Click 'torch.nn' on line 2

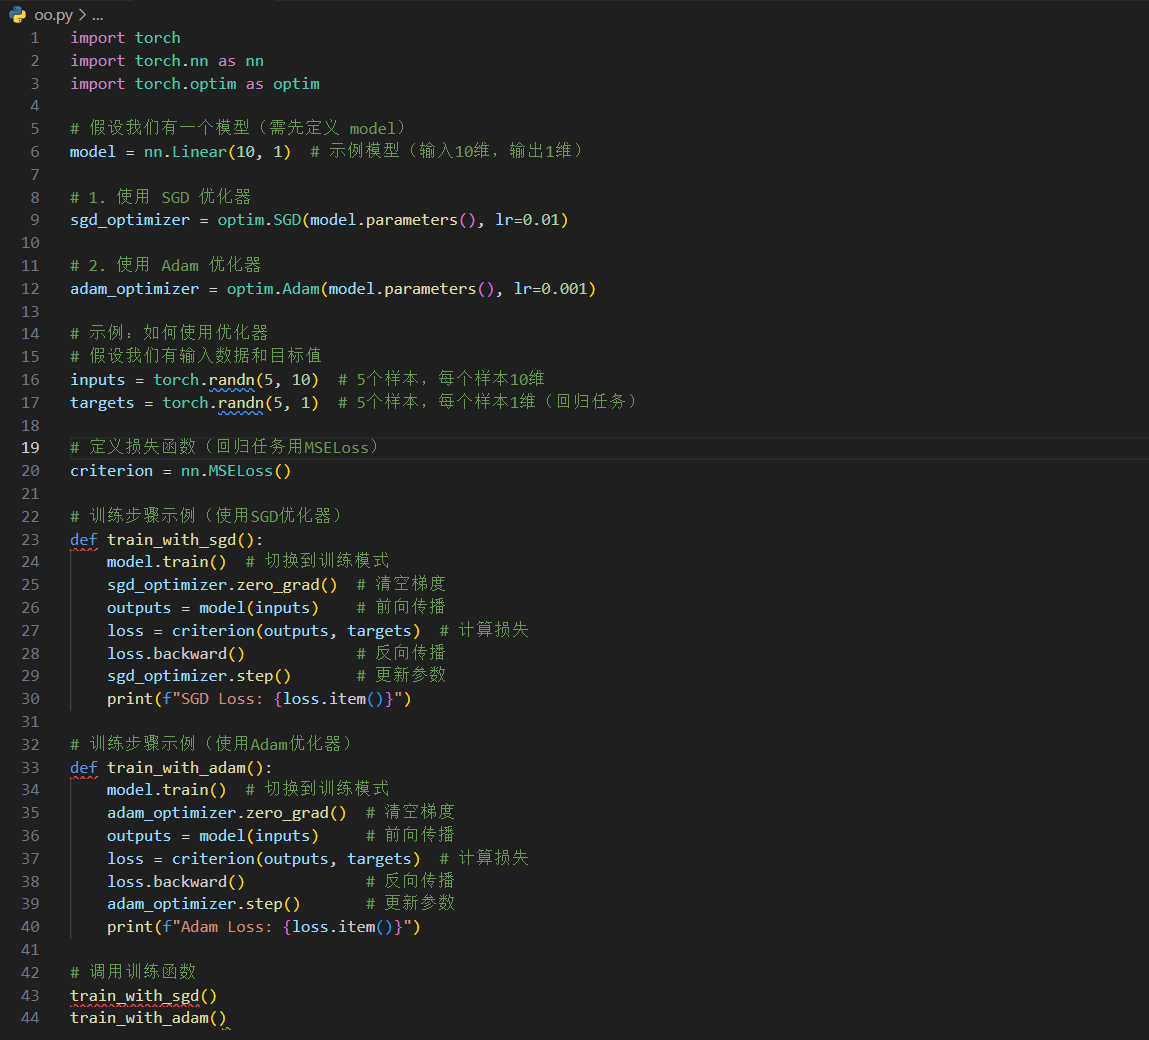point(171,61)
